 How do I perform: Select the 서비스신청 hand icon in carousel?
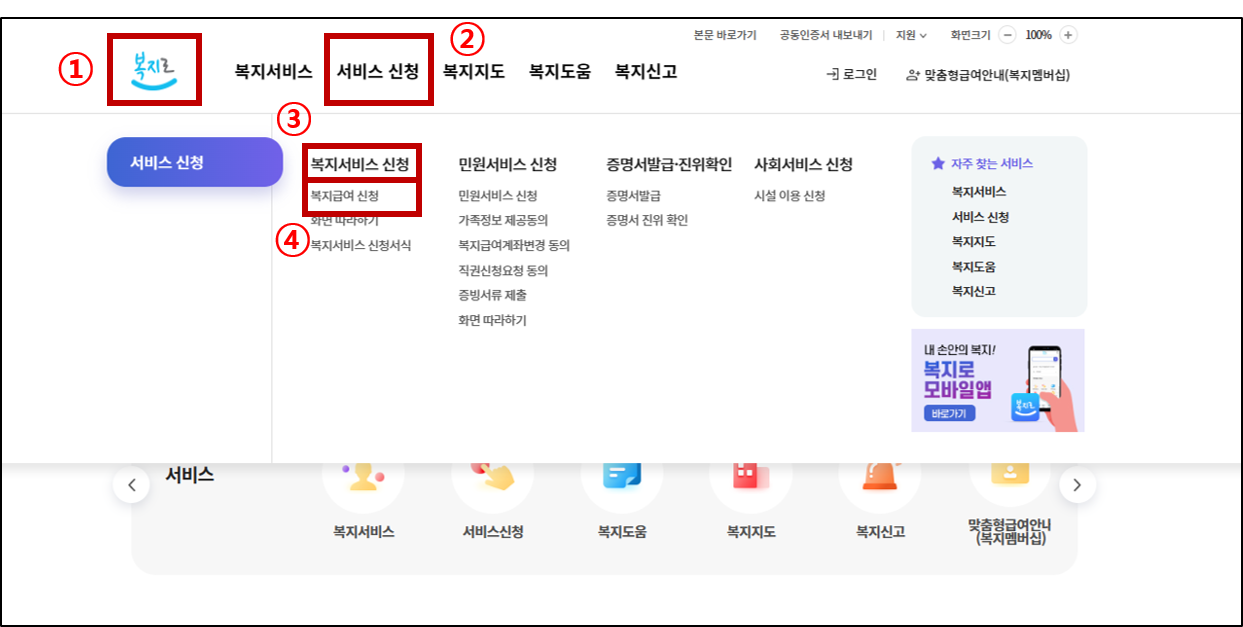[x=493, y=480]
